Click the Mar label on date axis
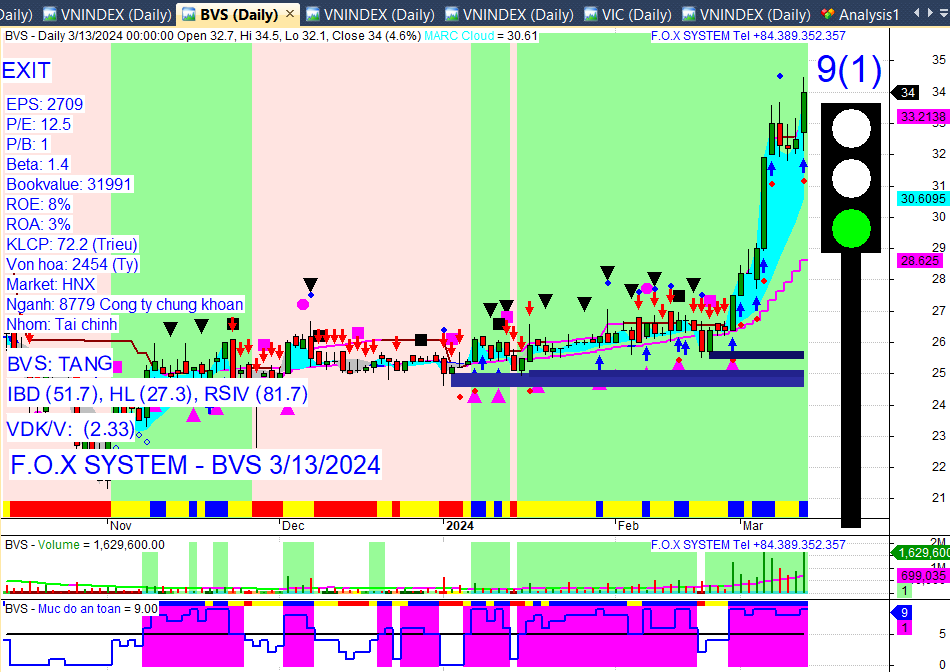This screenshot has width=950, height=672. (753, 525)
